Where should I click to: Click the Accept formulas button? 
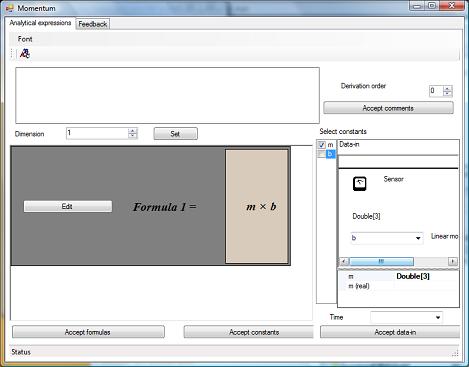click(88, 332)
